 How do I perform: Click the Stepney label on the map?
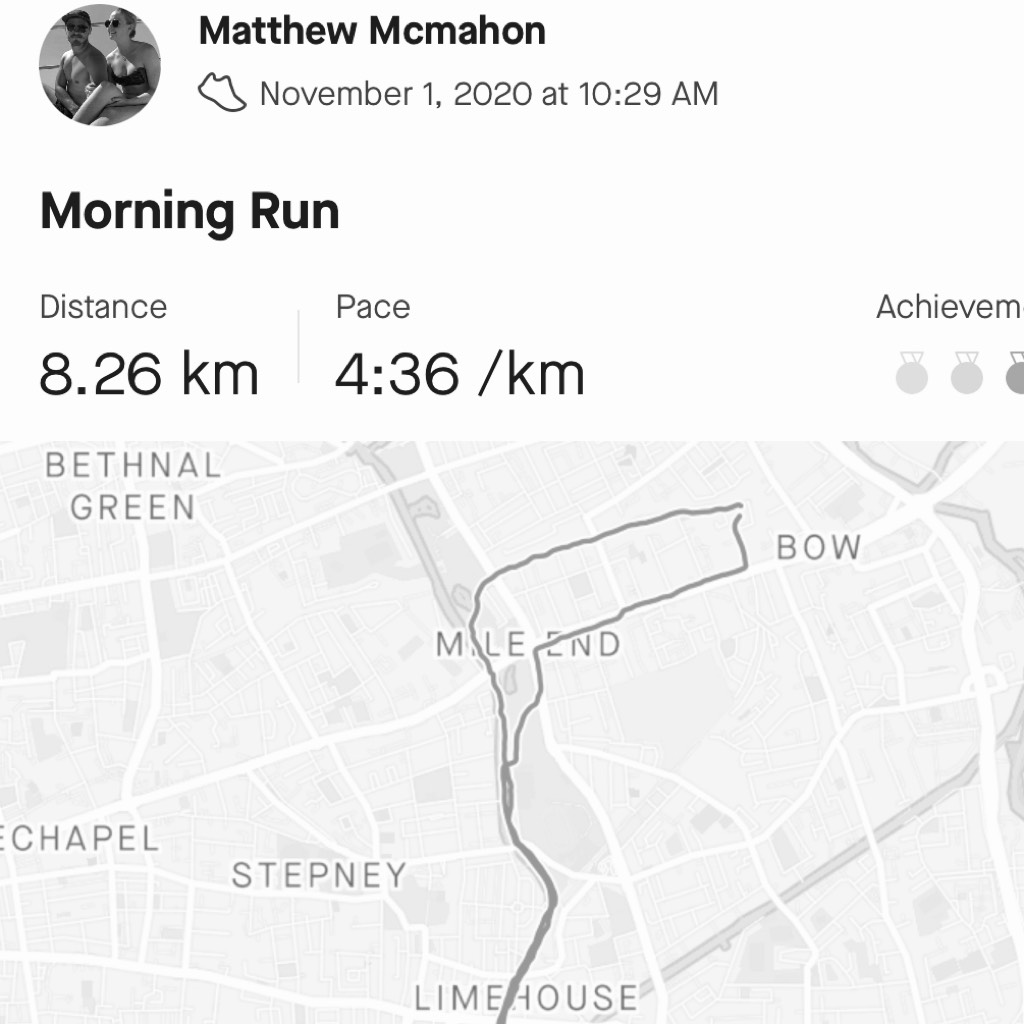tap(319, 875)
